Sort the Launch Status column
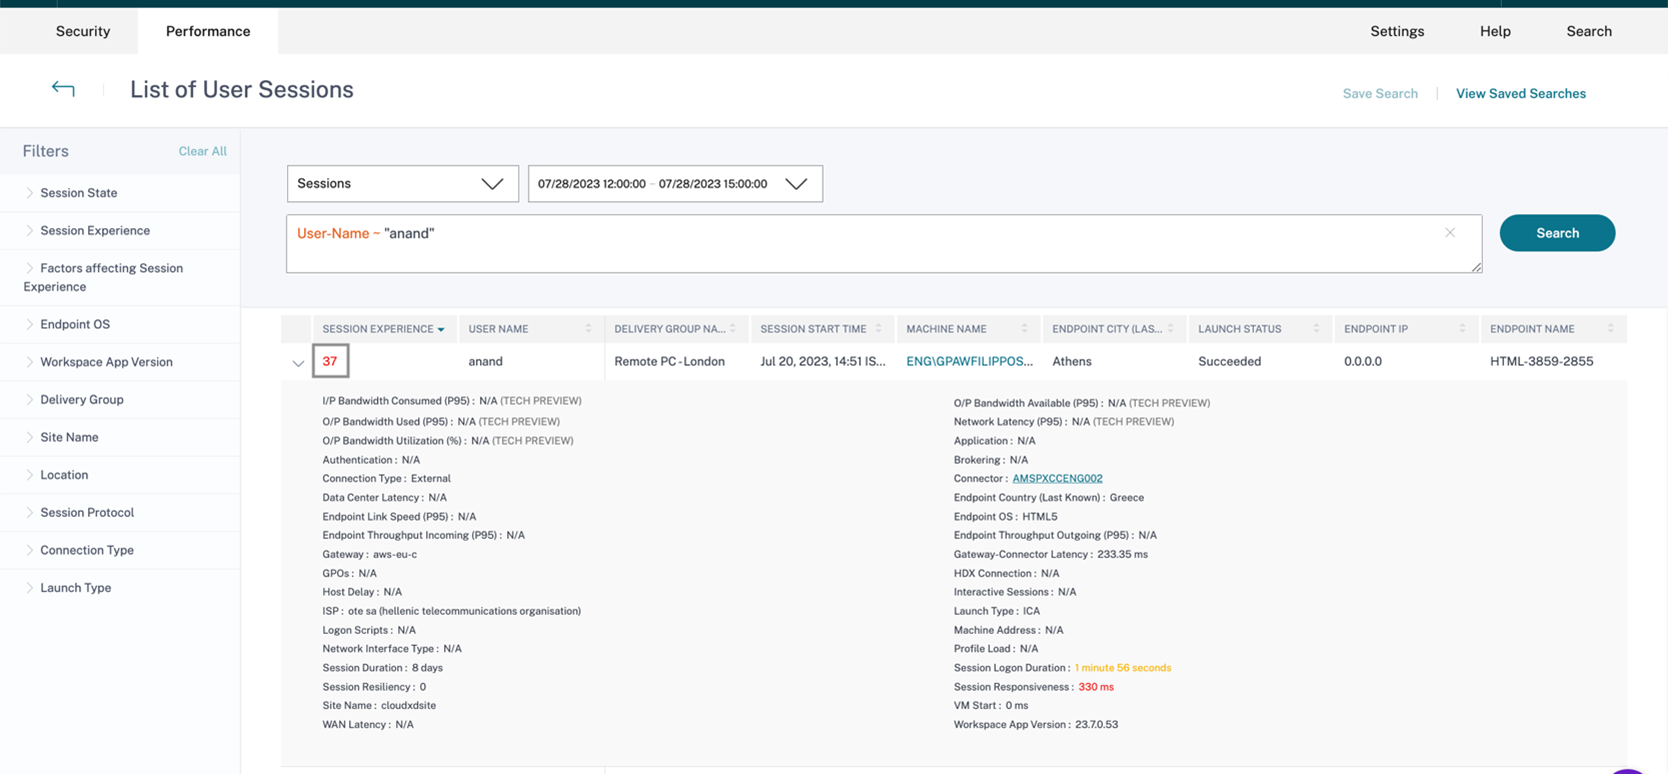The image size is (1668, 774). click(x=1316, y=329)
